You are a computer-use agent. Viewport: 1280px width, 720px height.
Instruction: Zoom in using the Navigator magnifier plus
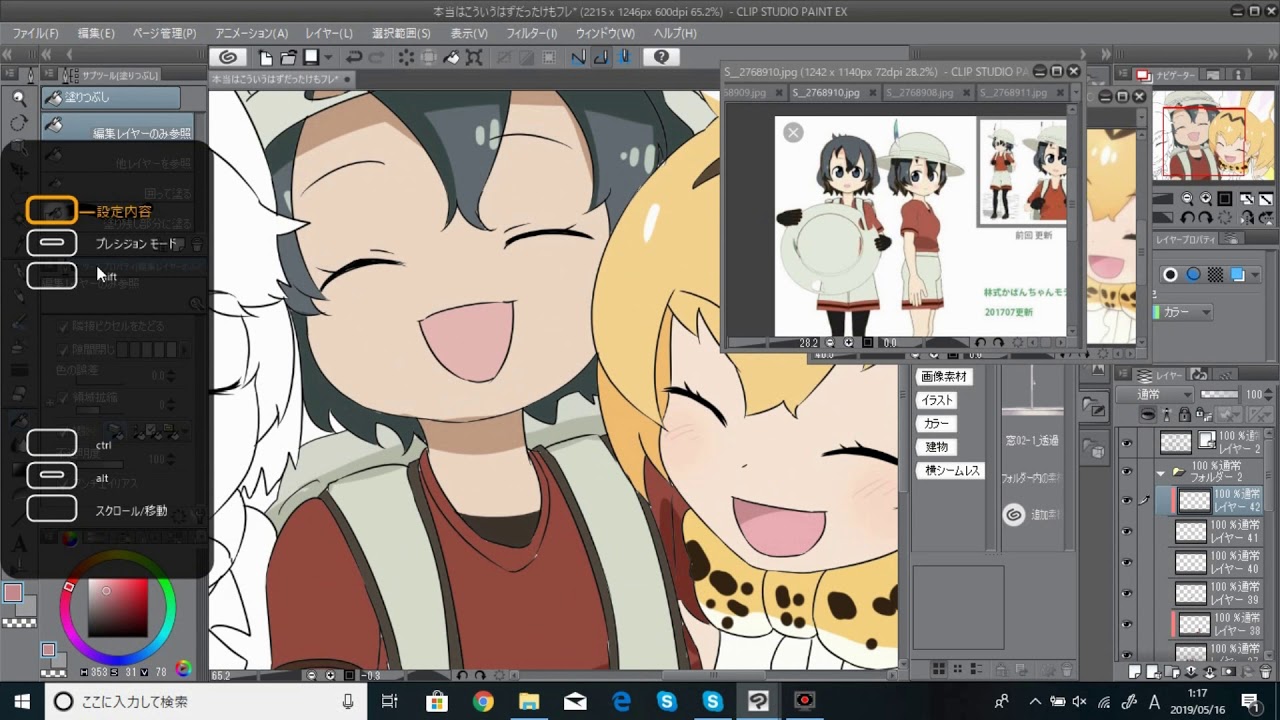1207,200
